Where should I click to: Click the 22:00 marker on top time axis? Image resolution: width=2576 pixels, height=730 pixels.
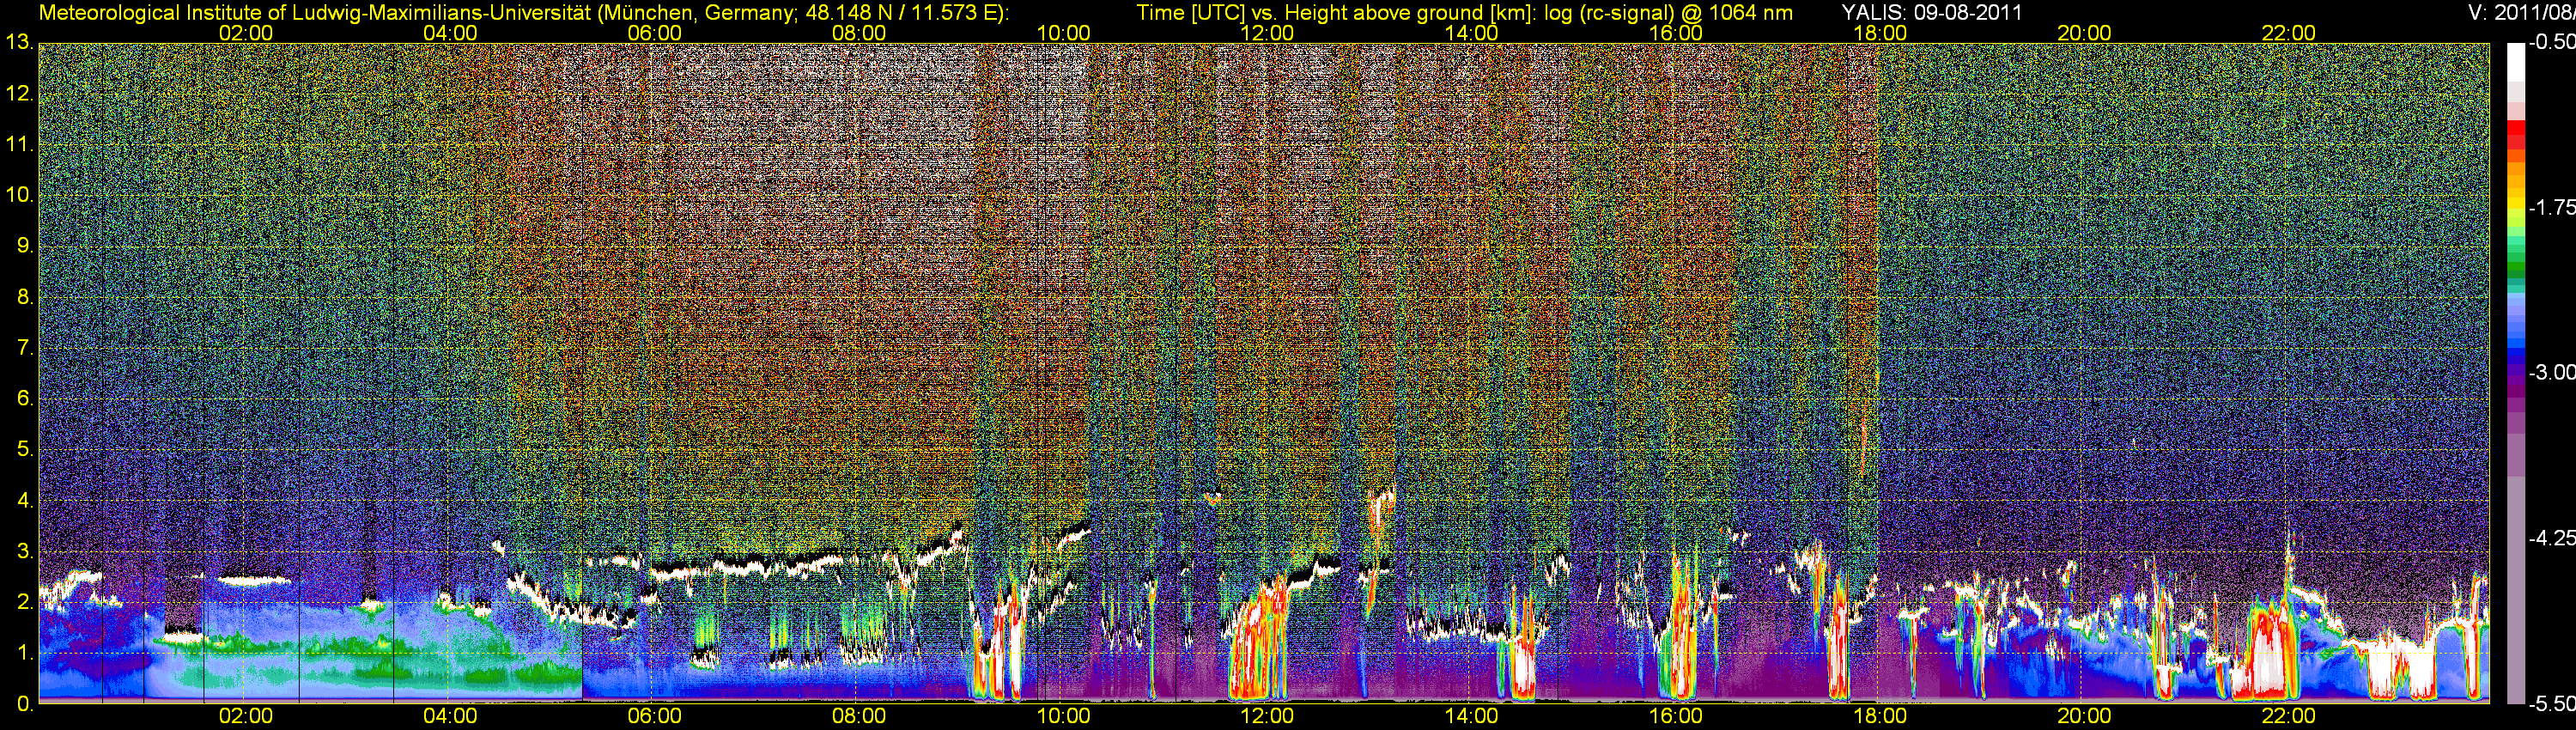point(2288,33)
